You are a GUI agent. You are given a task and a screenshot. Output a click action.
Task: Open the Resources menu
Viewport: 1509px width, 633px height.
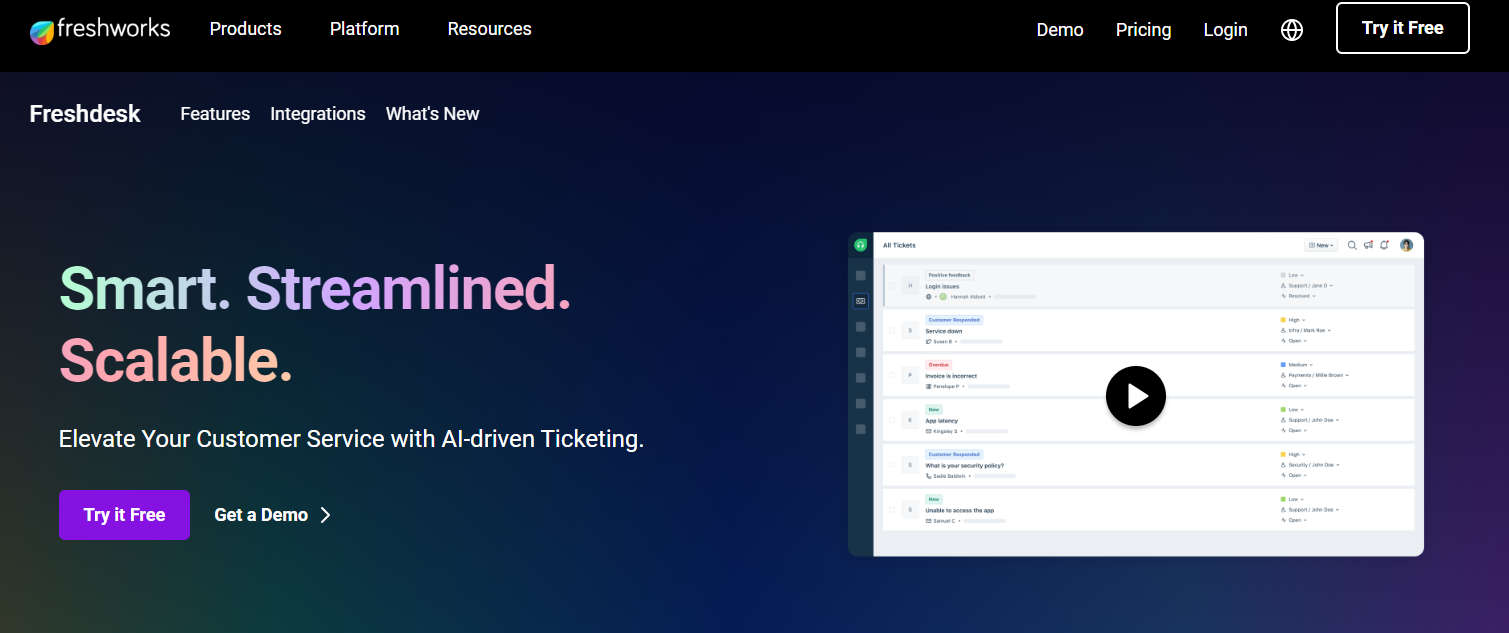tap(490, 29)
